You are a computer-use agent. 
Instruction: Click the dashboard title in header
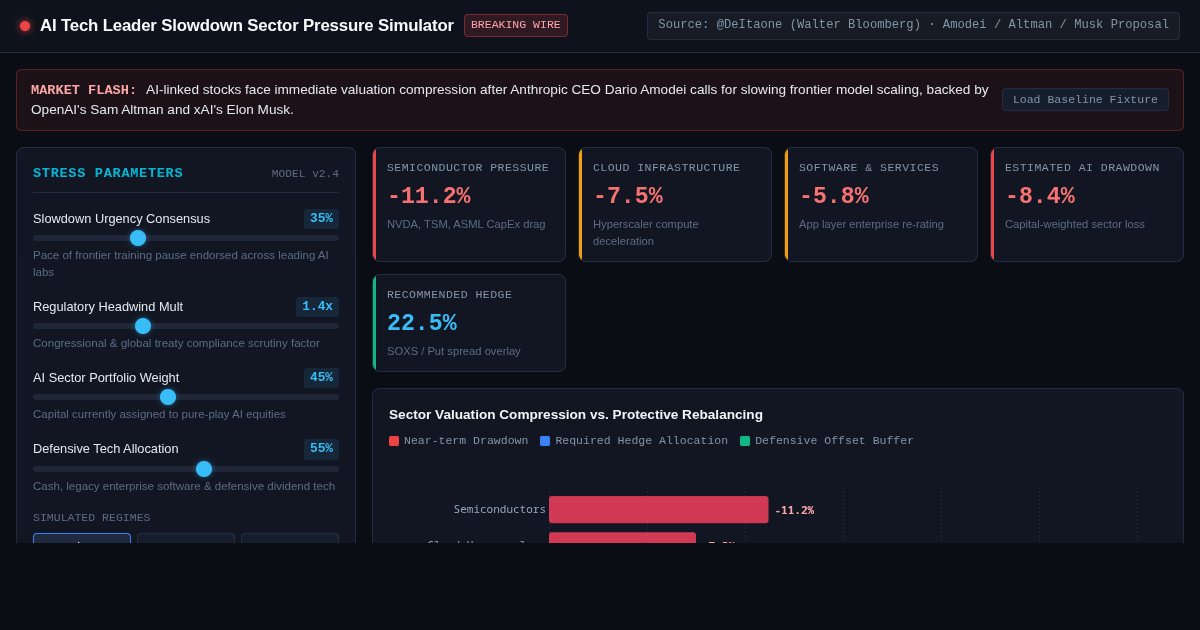point(247,26)
